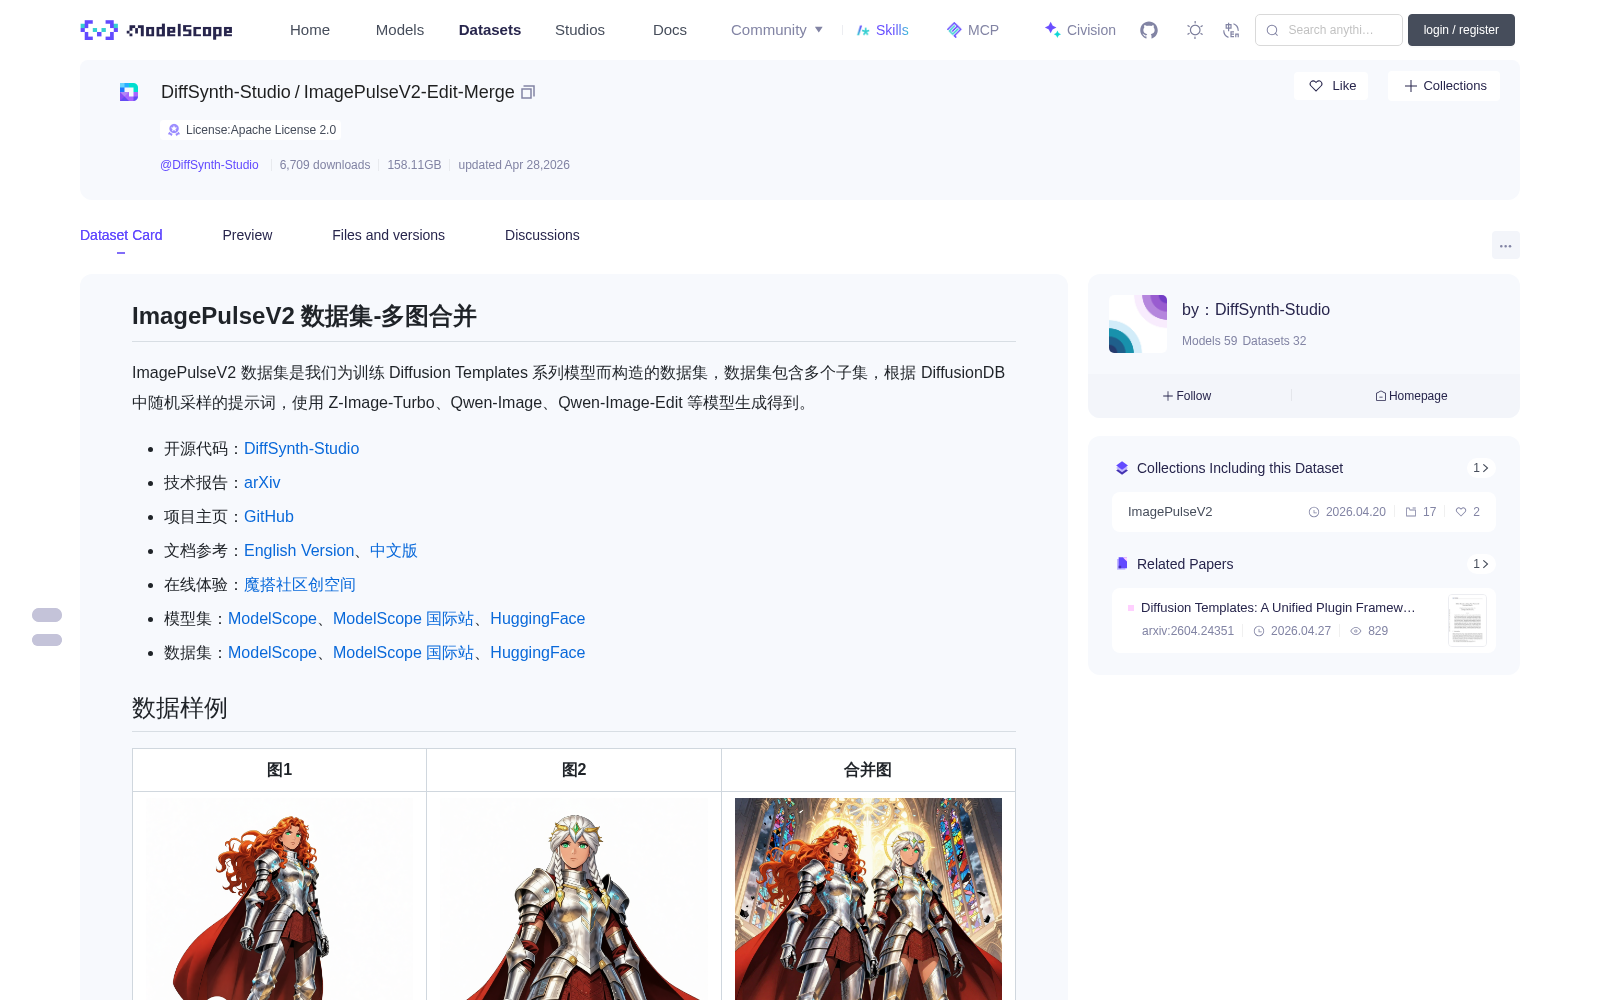Switch to Preview tab

(x=247, y=235)
